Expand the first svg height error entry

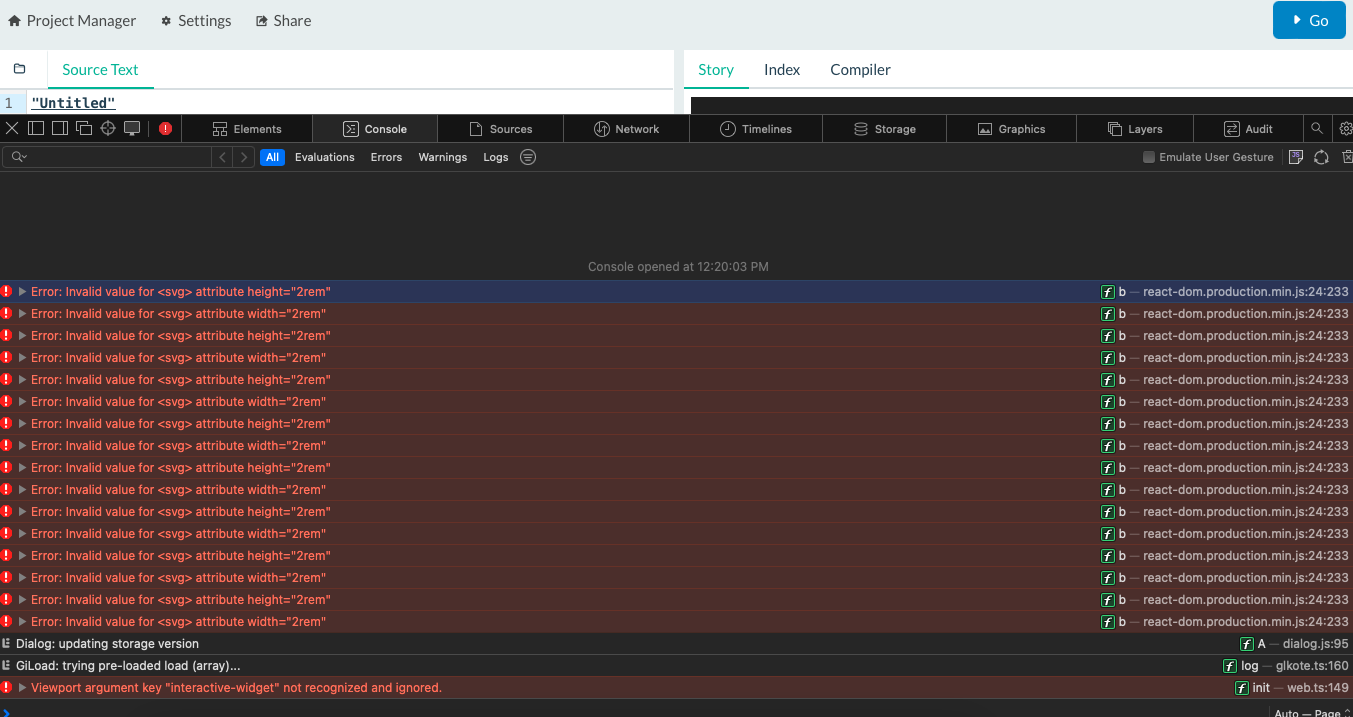[22, 292]
